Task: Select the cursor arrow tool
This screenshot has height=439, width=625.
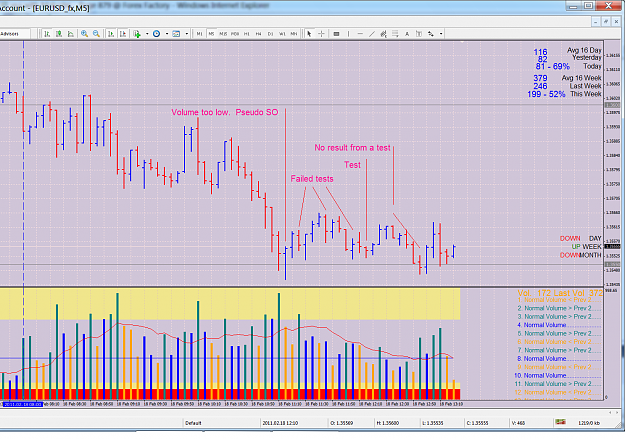Action: coord(309,34)
